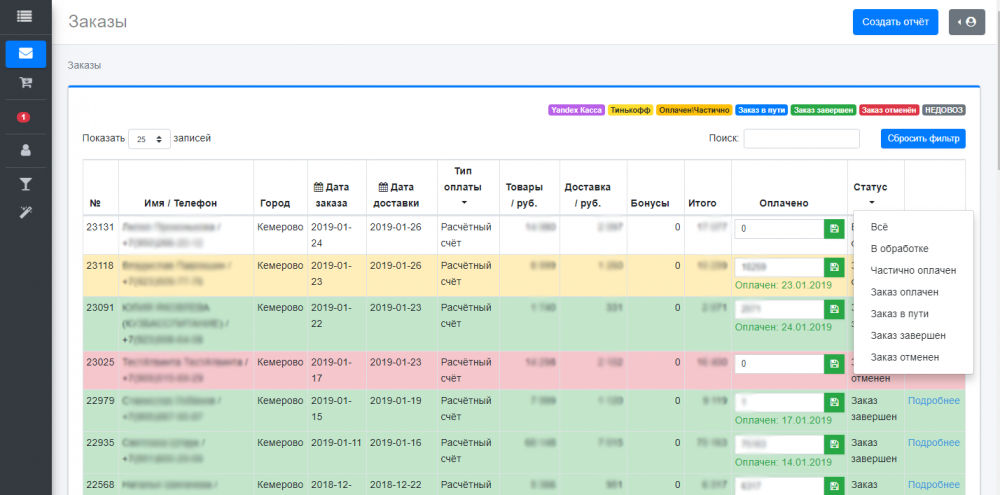Focus paid amount field for order 23025
Screen dimensions: 1000x495
pos(779,364)
